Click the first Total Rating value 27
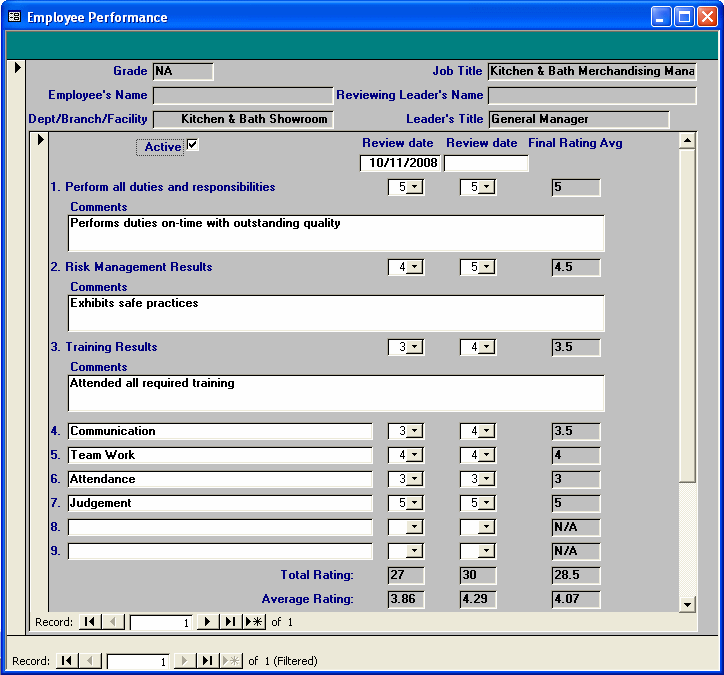The width and height of the screenshot is (724, 675). 406,575
